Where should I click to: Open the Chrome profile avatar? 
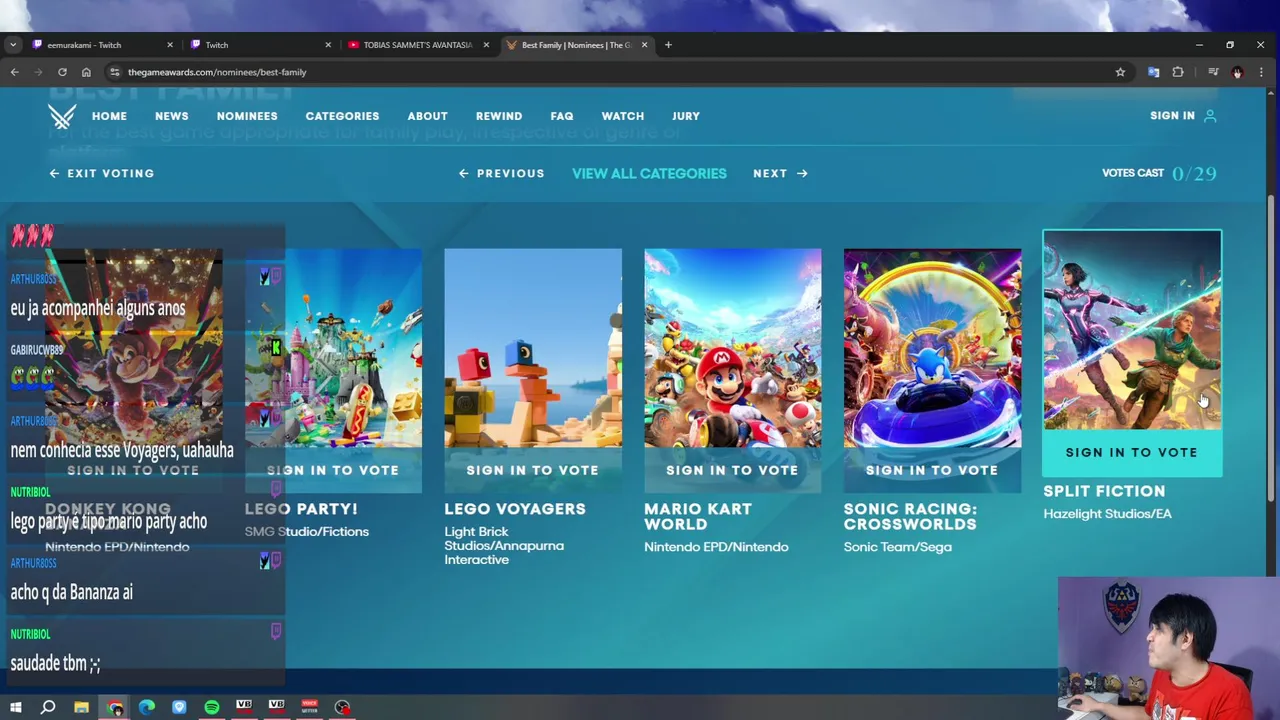[x=1237, y=72]
